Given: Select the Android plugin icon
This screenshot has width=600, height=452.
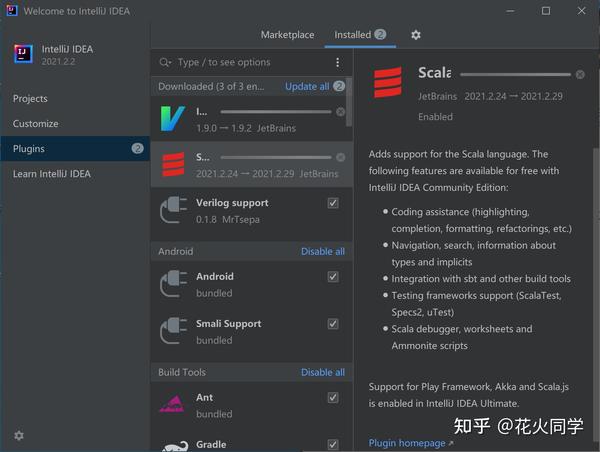Looking at the screenshot, I should (173, 284).
